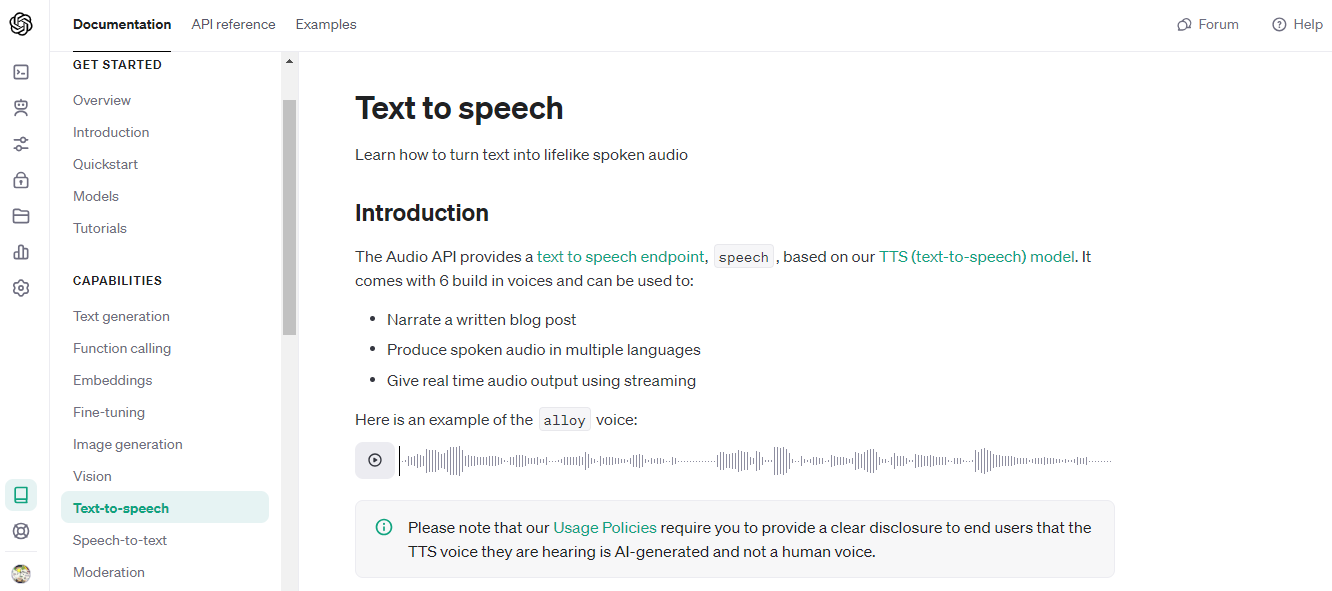Open the Playground terminal icon in sidebar
This screenshot has height=591, width=1332.
coord(21,72)
